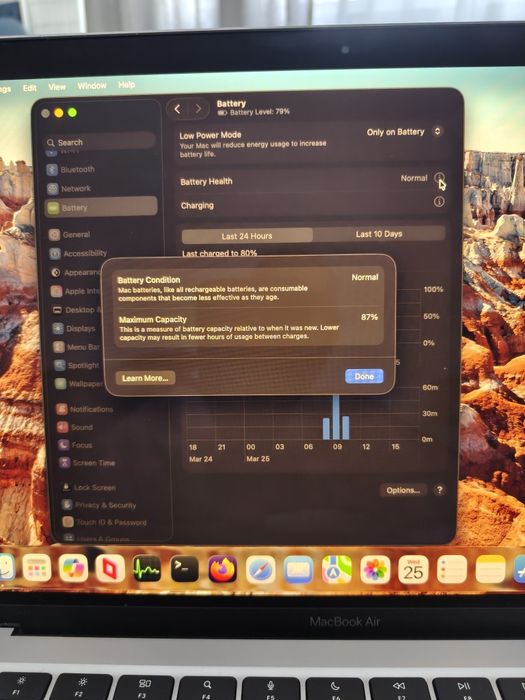Open Appearance settings in sidebar
The height and width of the screenshot is (700, 525).
[x=75, y=272]
